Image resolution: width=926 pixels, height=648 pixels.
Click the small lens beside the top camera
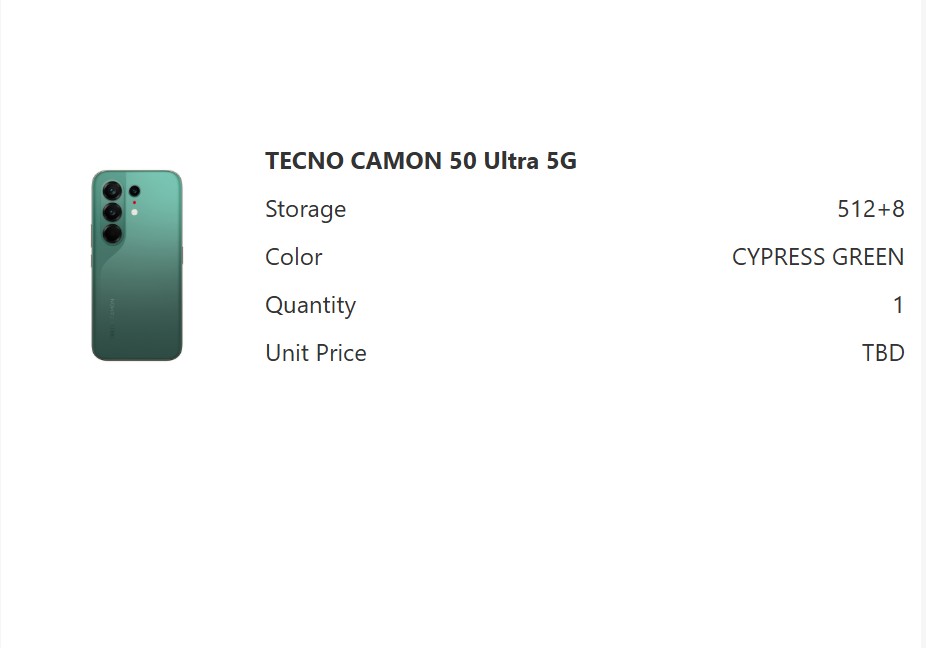click(x=134, y=191)
